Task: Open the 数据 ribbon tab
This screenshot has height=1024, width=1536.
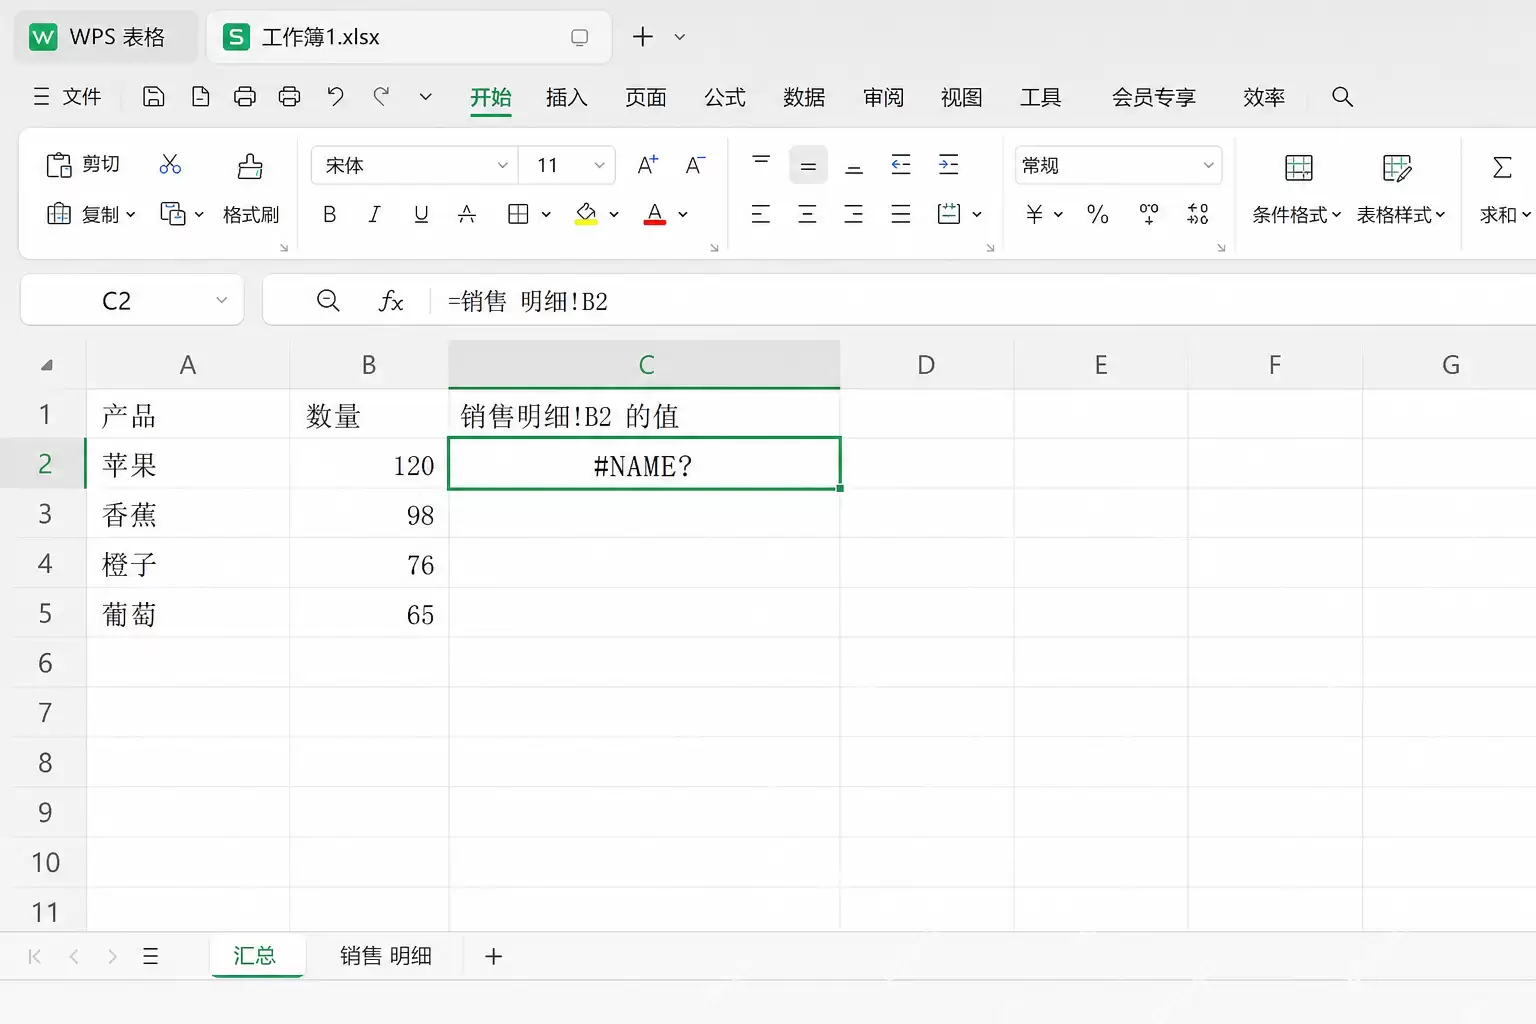Action: coord(804,97)
